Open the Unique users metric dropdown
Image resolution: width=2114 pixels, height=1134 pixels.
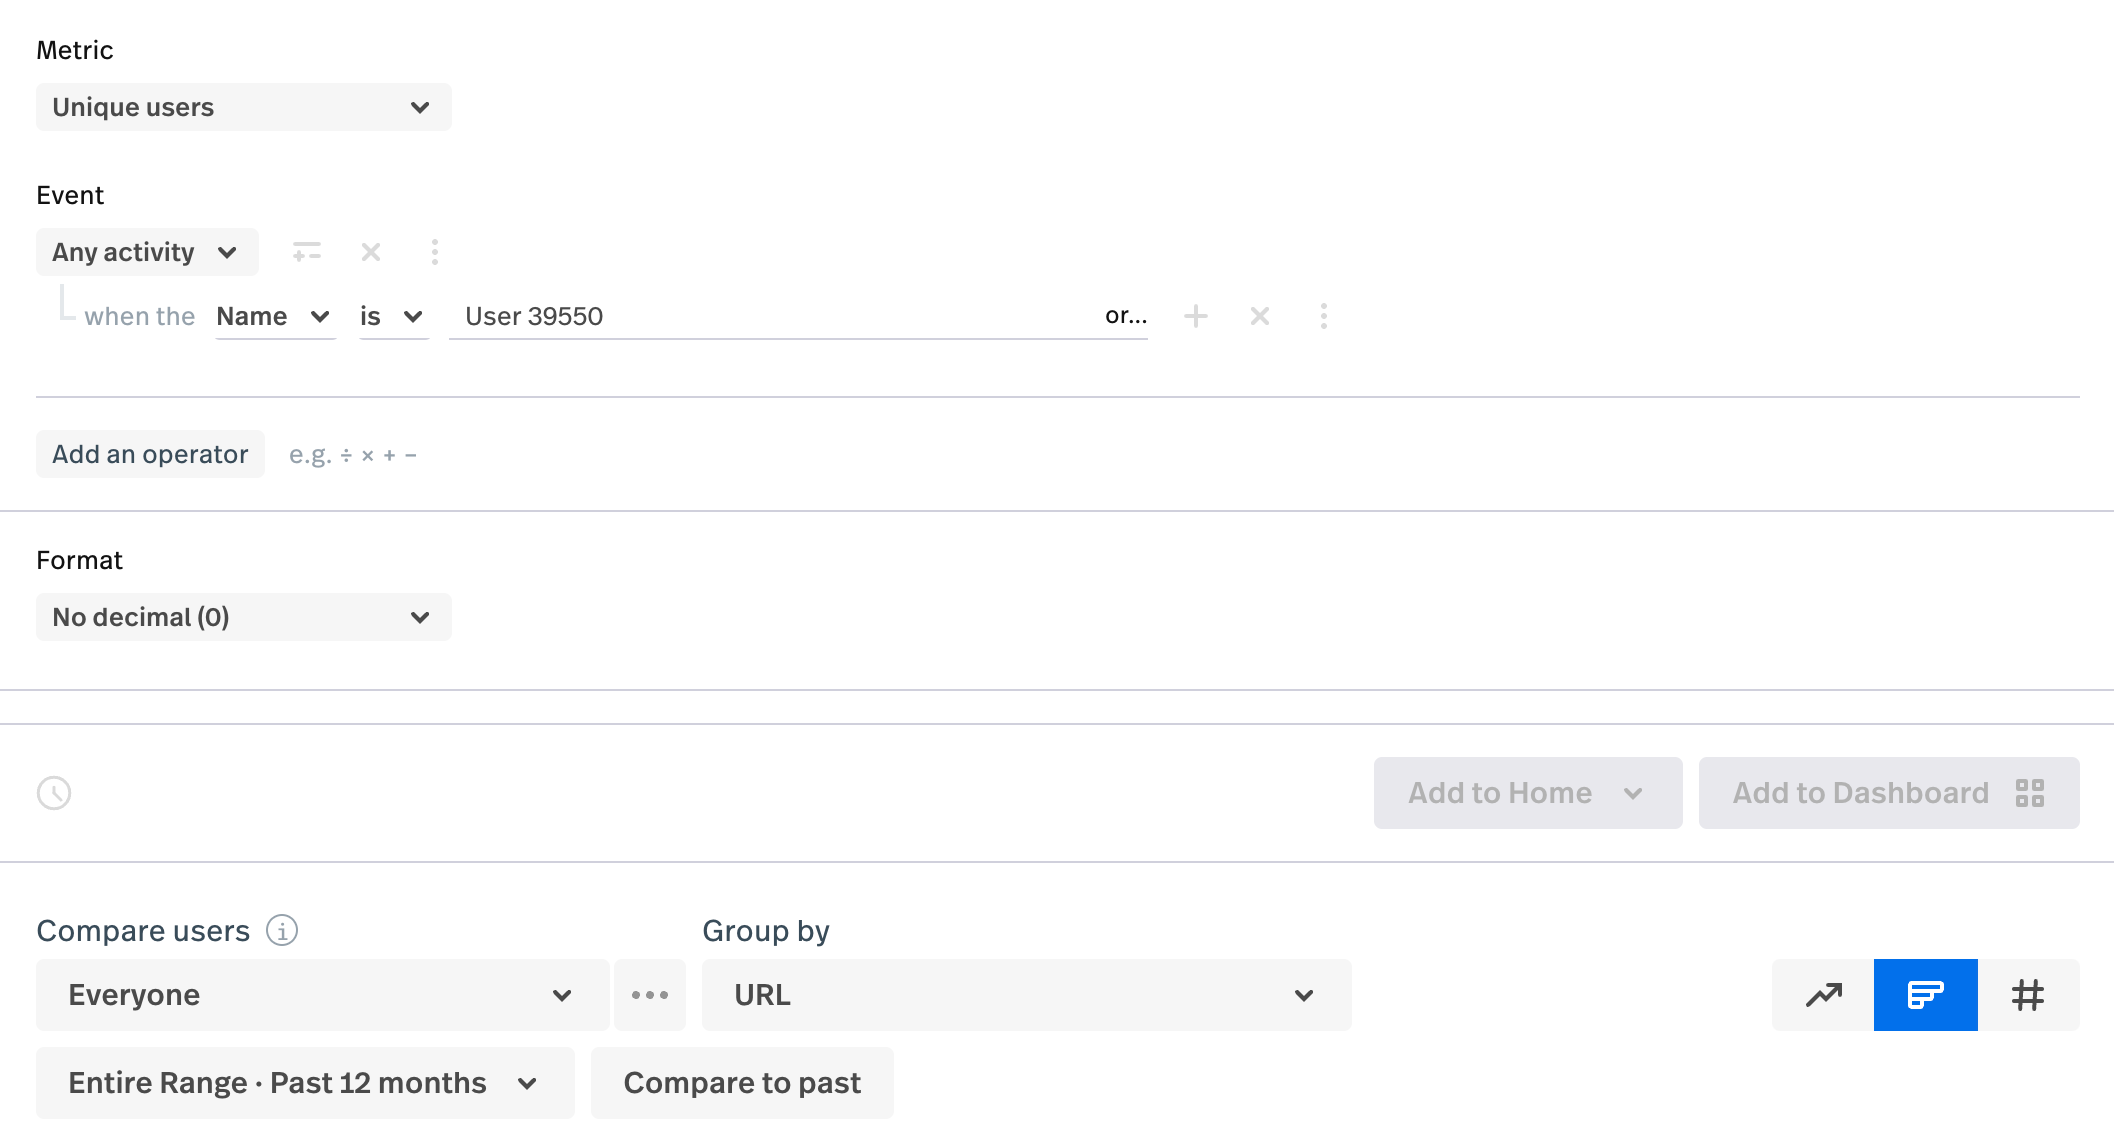tap(243, 107)
